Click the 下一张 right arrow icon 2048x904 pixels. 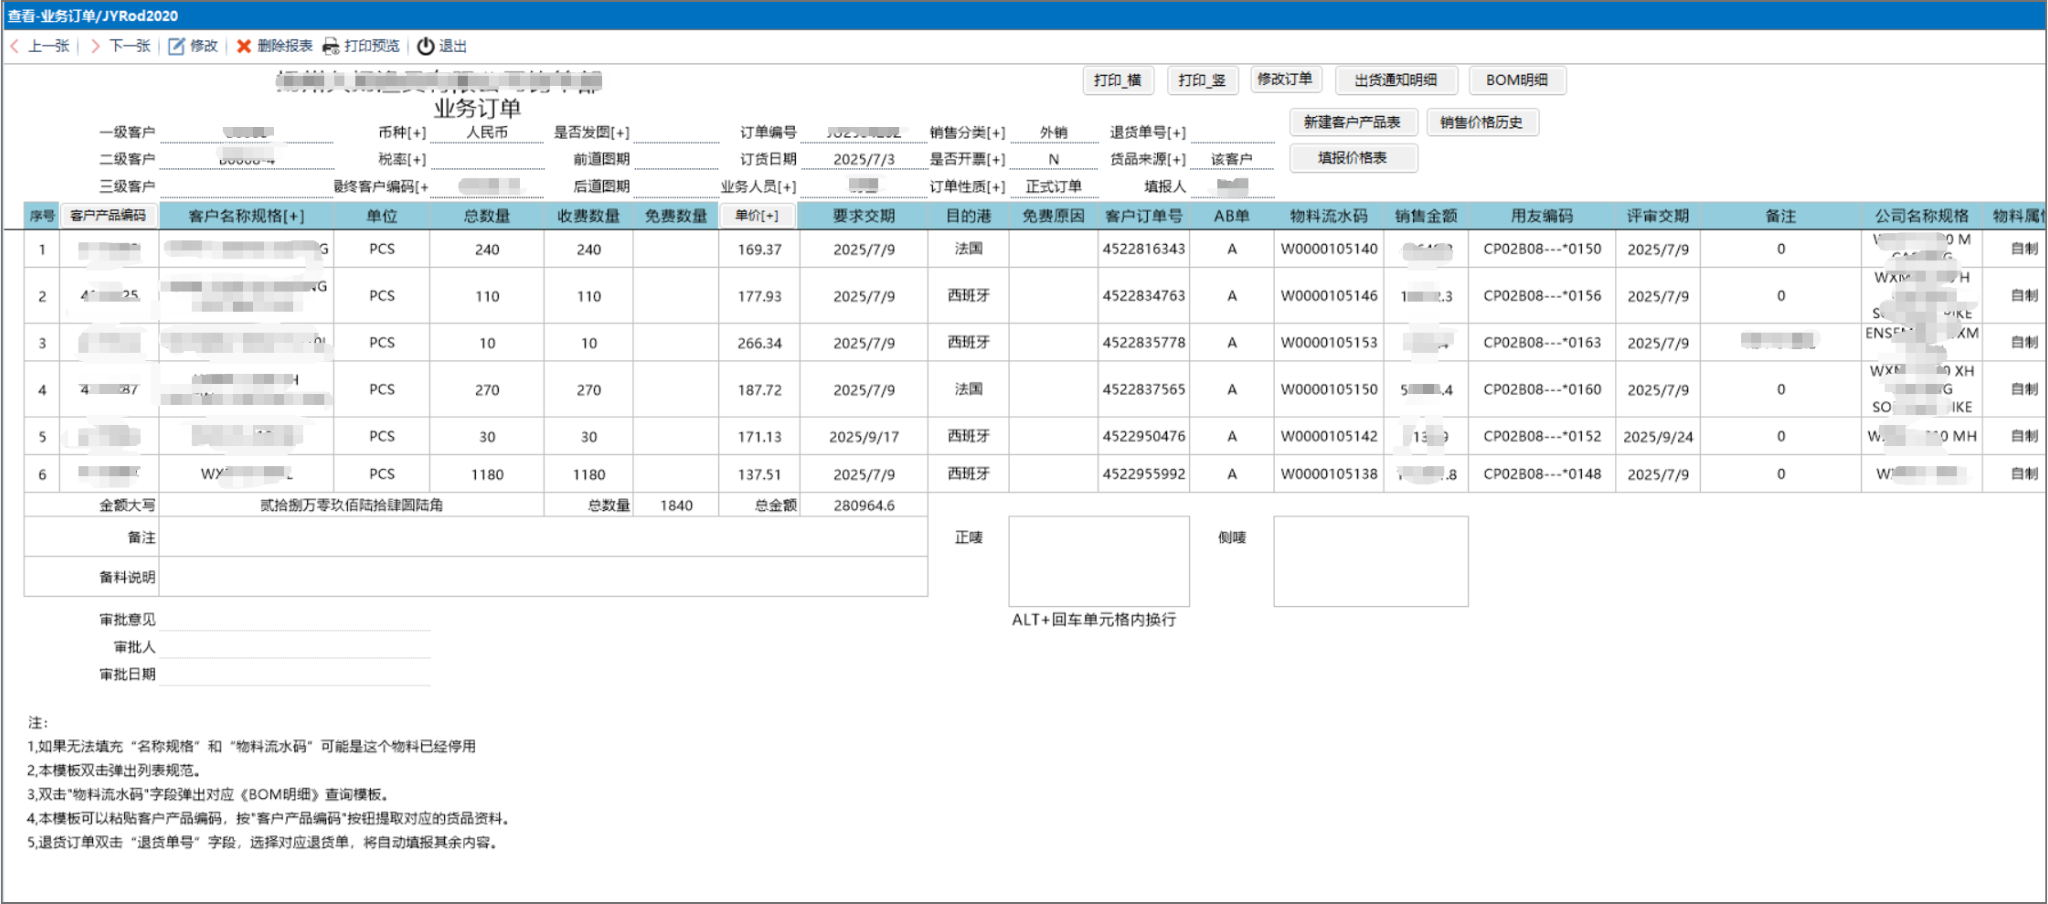point(97,46)
